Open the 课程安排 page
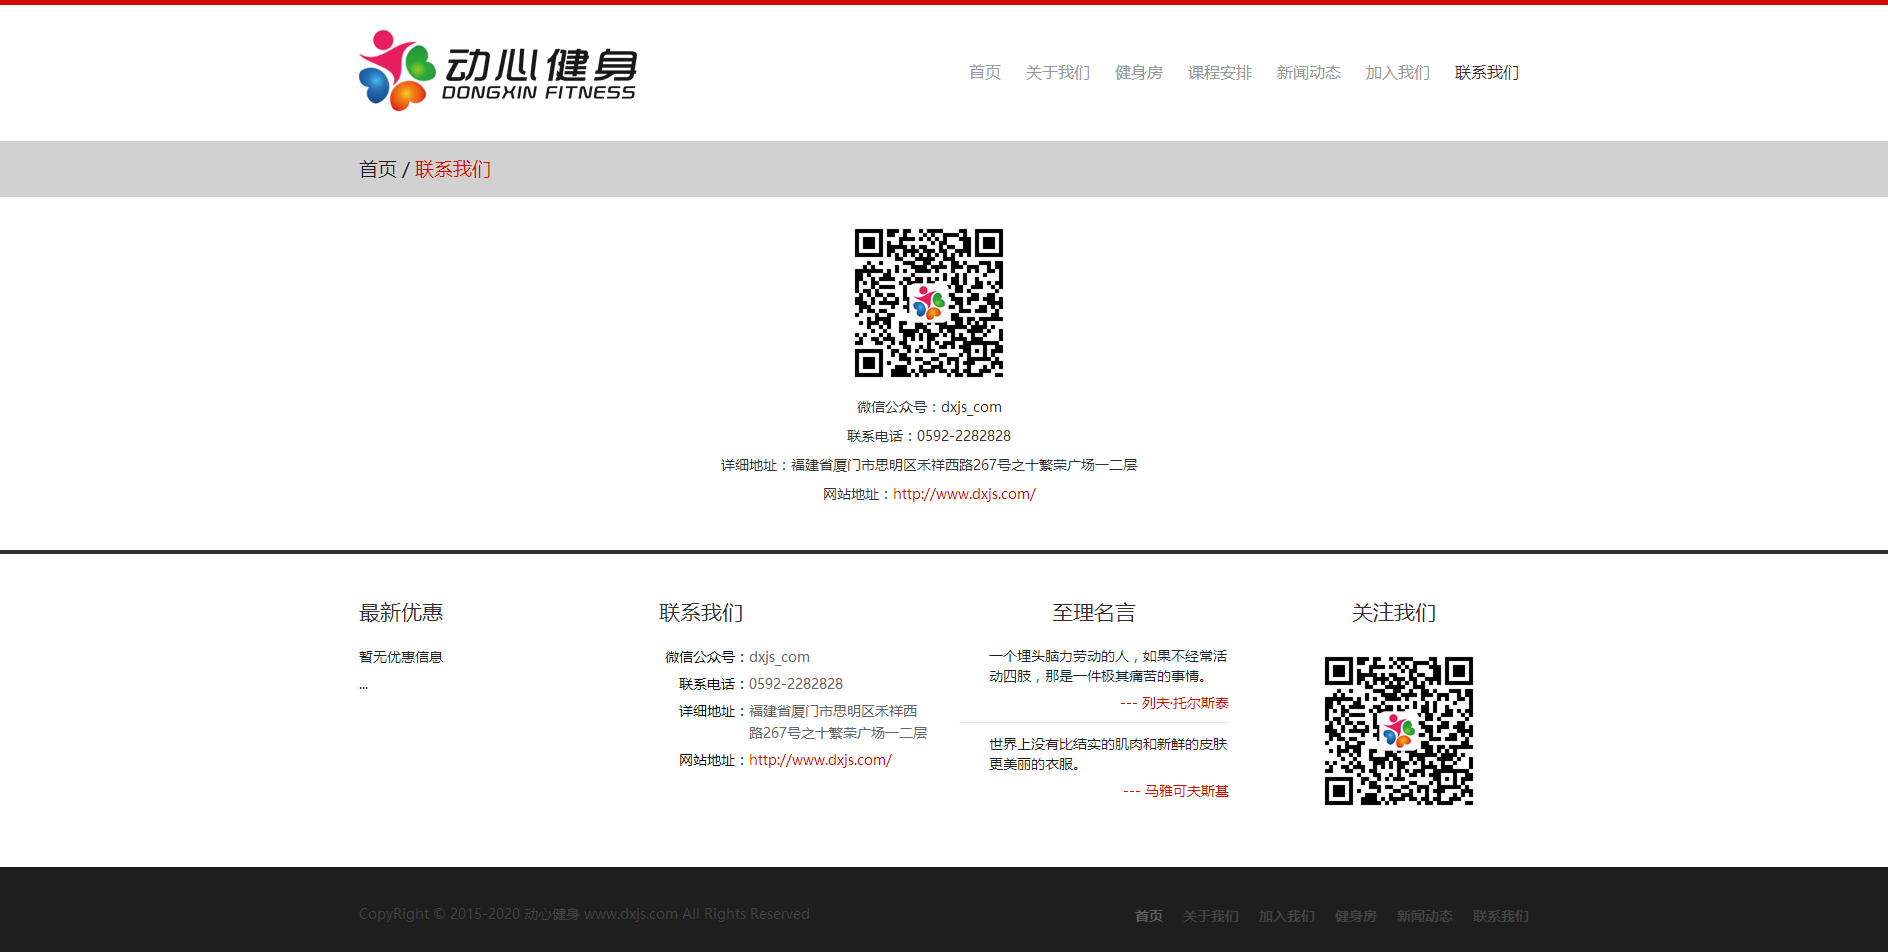 tap(1219, 72)
